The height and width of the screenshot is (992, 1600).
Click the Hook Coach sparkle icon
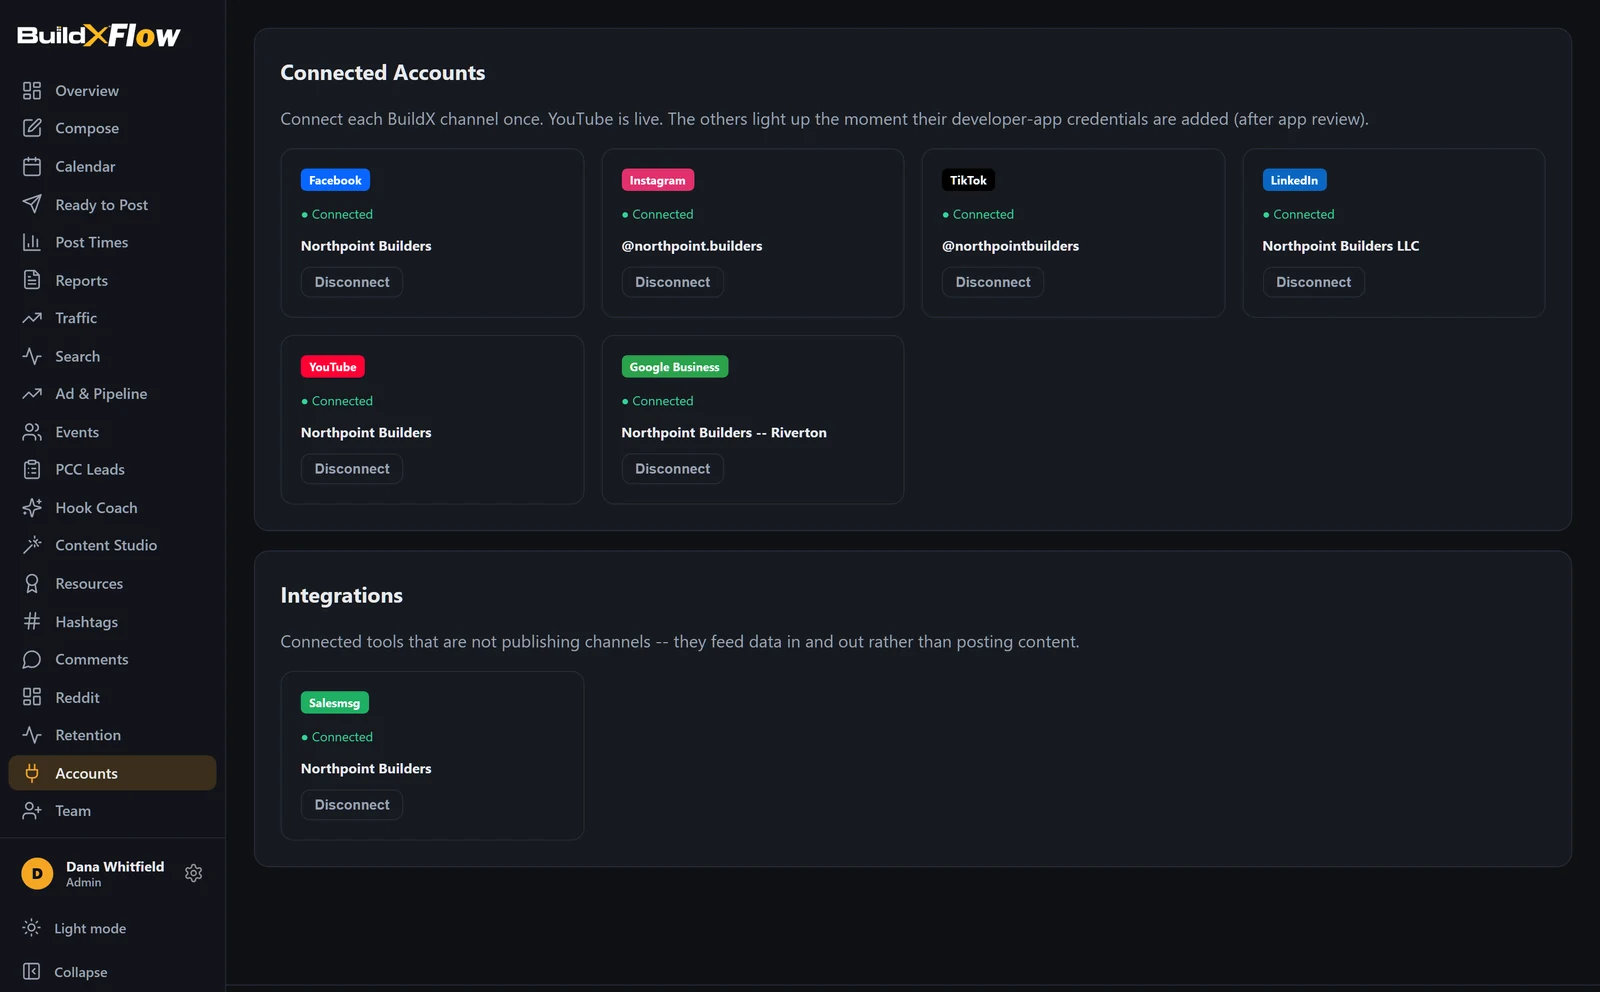pyautogui.click(x=32, y=507)
